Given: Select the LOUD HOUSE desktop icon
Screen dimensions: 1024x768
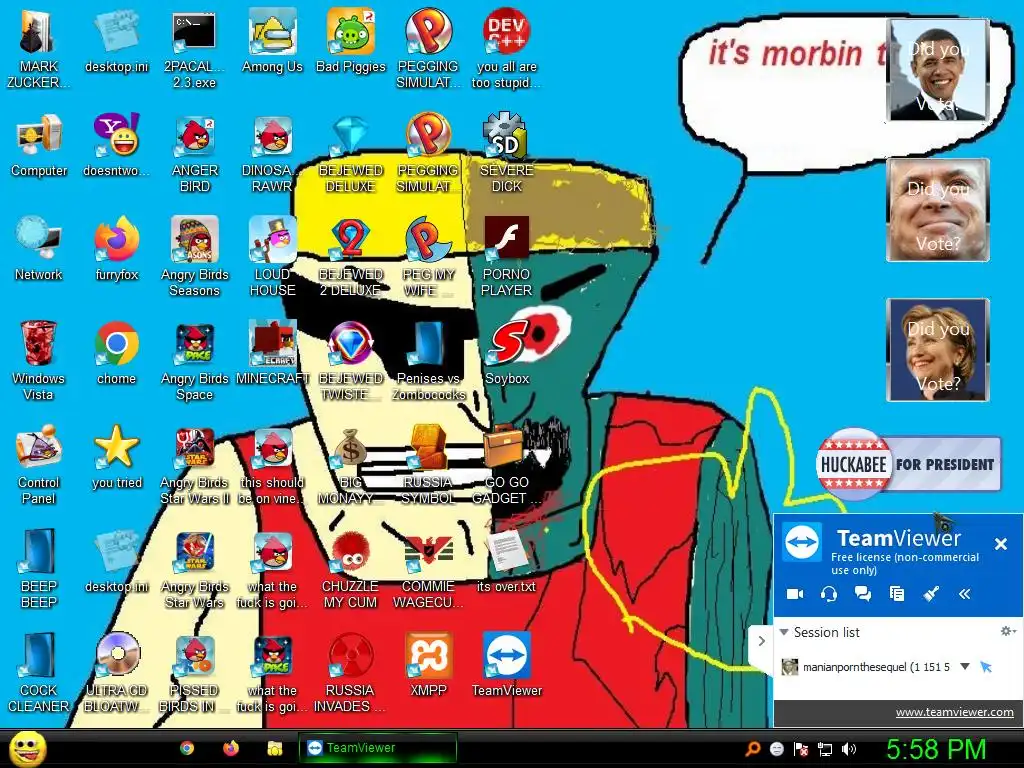Looking at the screenshot, I should [272, 257].
